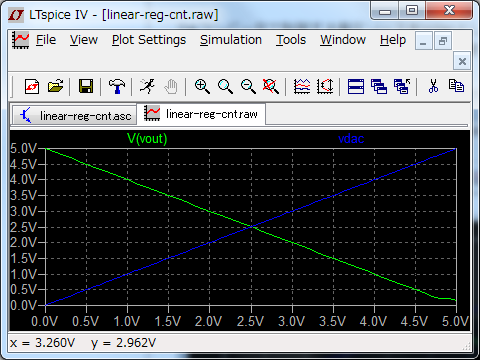The width and height of the screenshot is (480, 360).
Task: Close the inner document with X
Action: (462, 61)
